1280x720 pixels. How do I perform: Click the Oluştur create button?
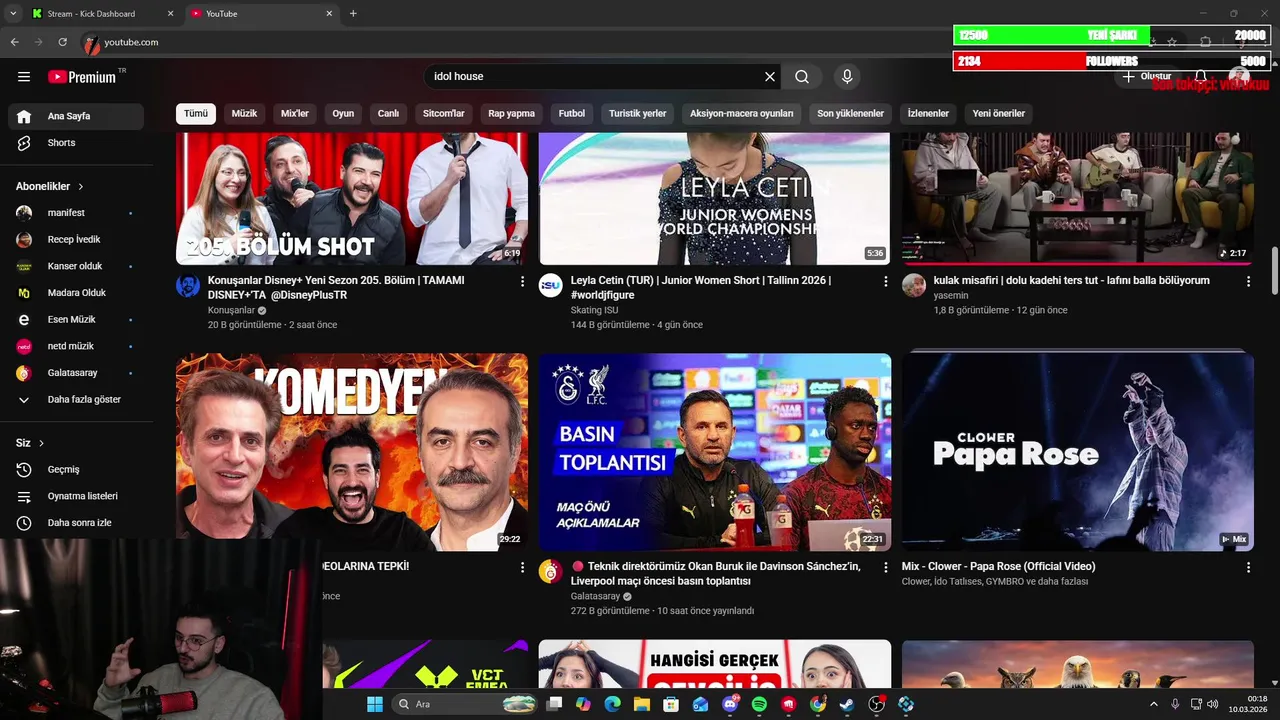point(1146,77)
